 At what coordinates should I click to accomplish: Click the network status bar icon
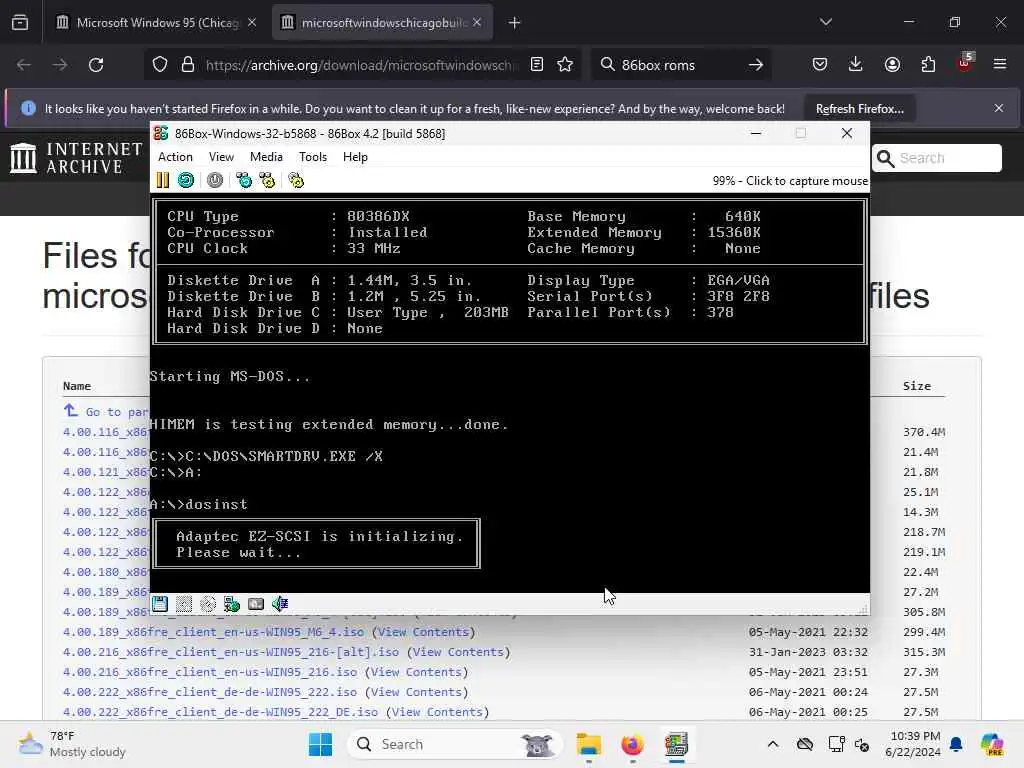pos(232,604)
